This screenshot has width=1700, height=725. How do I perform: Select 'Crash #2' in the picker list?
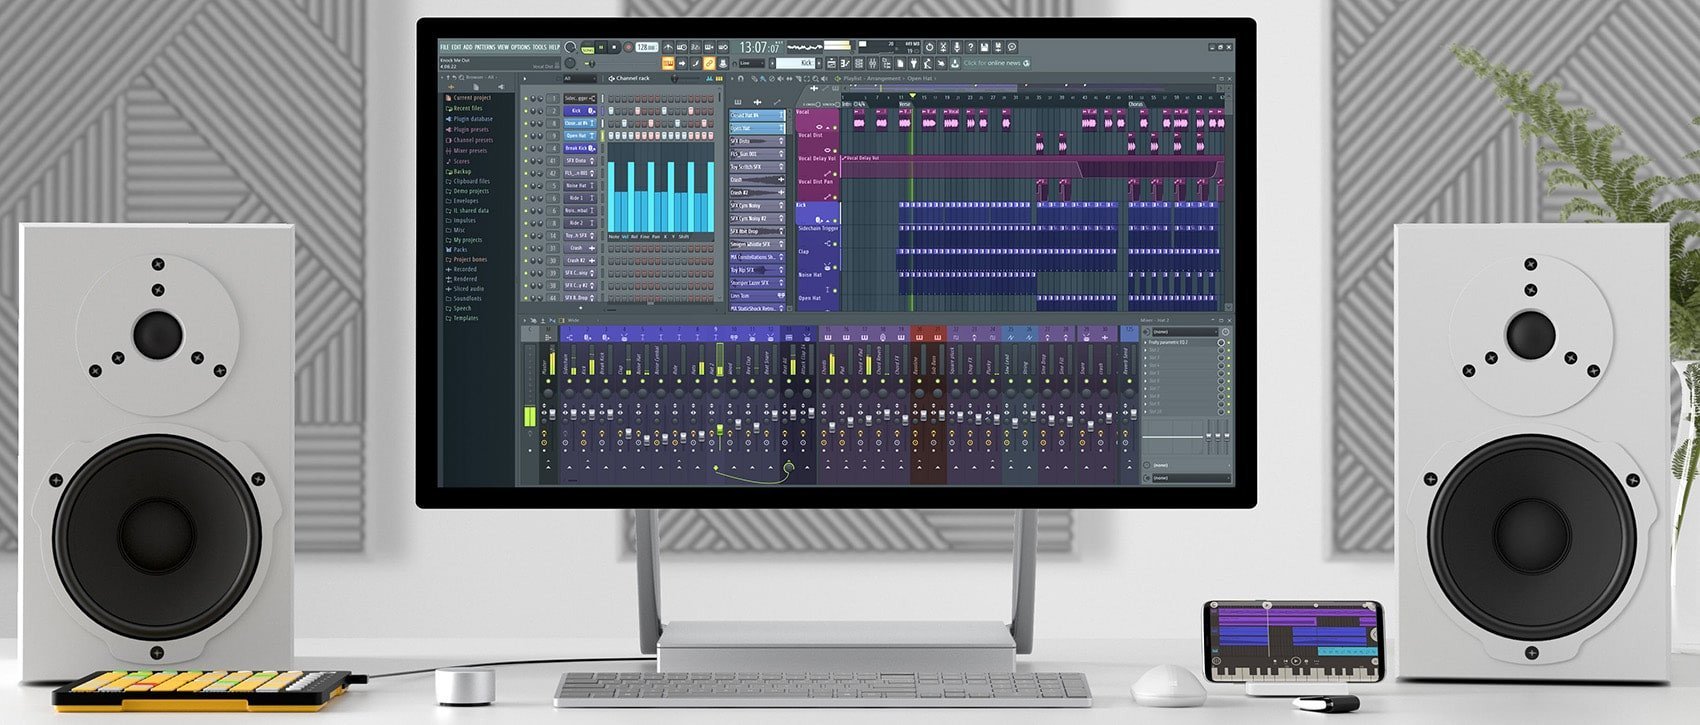point(758,192)
